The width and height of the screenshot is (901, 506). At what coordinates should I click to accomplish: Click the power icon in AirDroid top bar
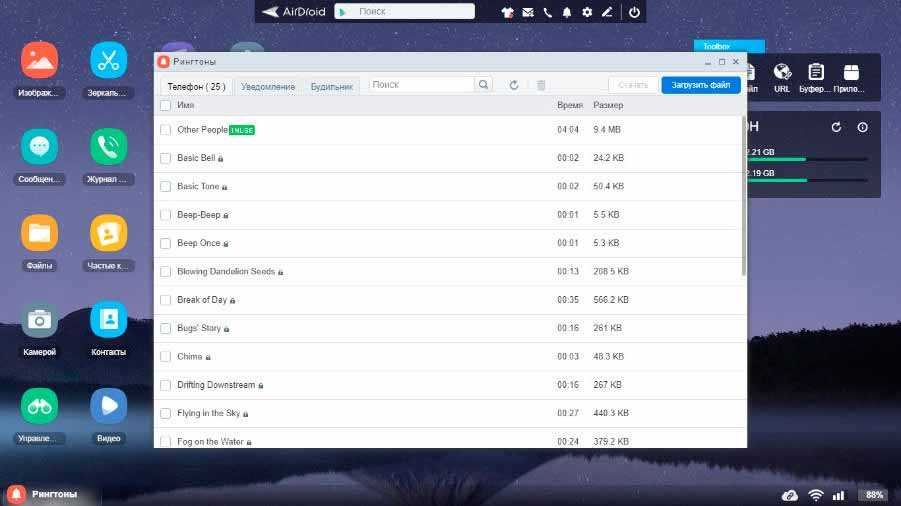634,12
